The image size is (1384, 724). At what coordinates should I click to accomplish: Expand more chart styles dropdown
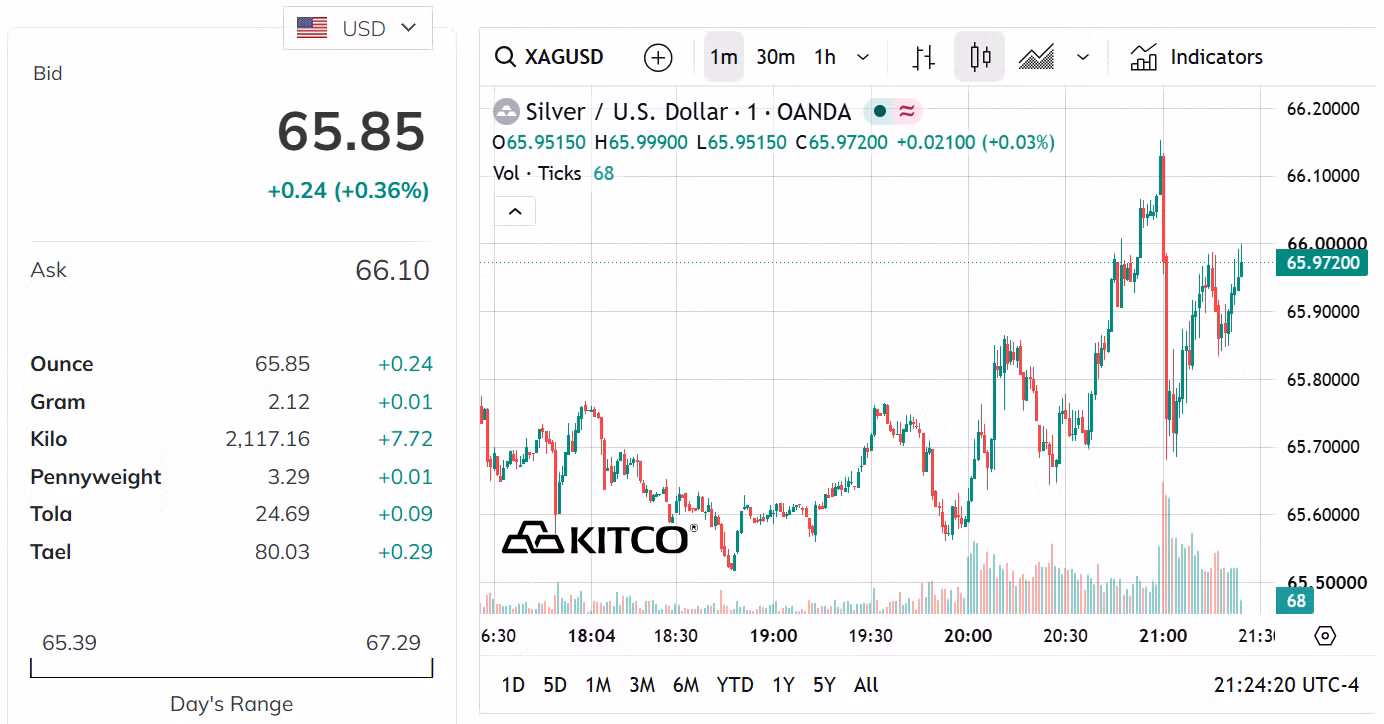1082,57
